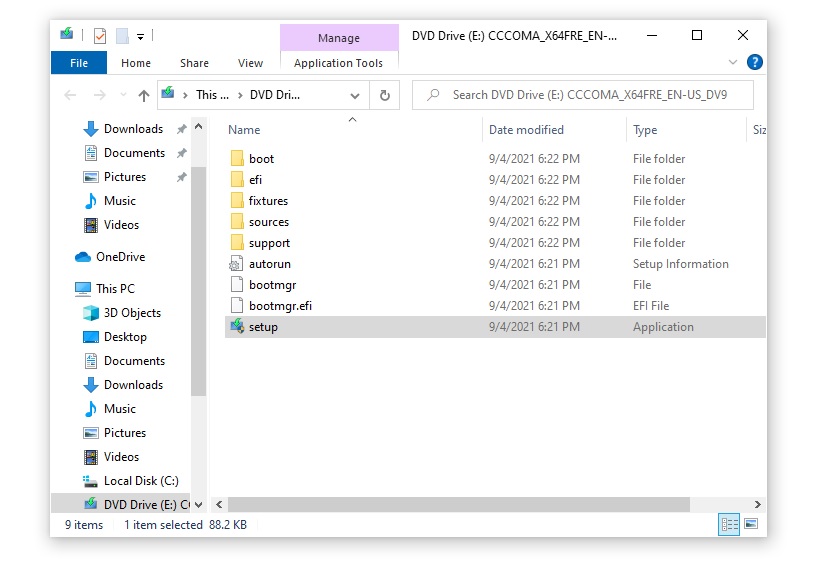Open Desktop under This PC
The image size is (813, 572).
[115, 337]
